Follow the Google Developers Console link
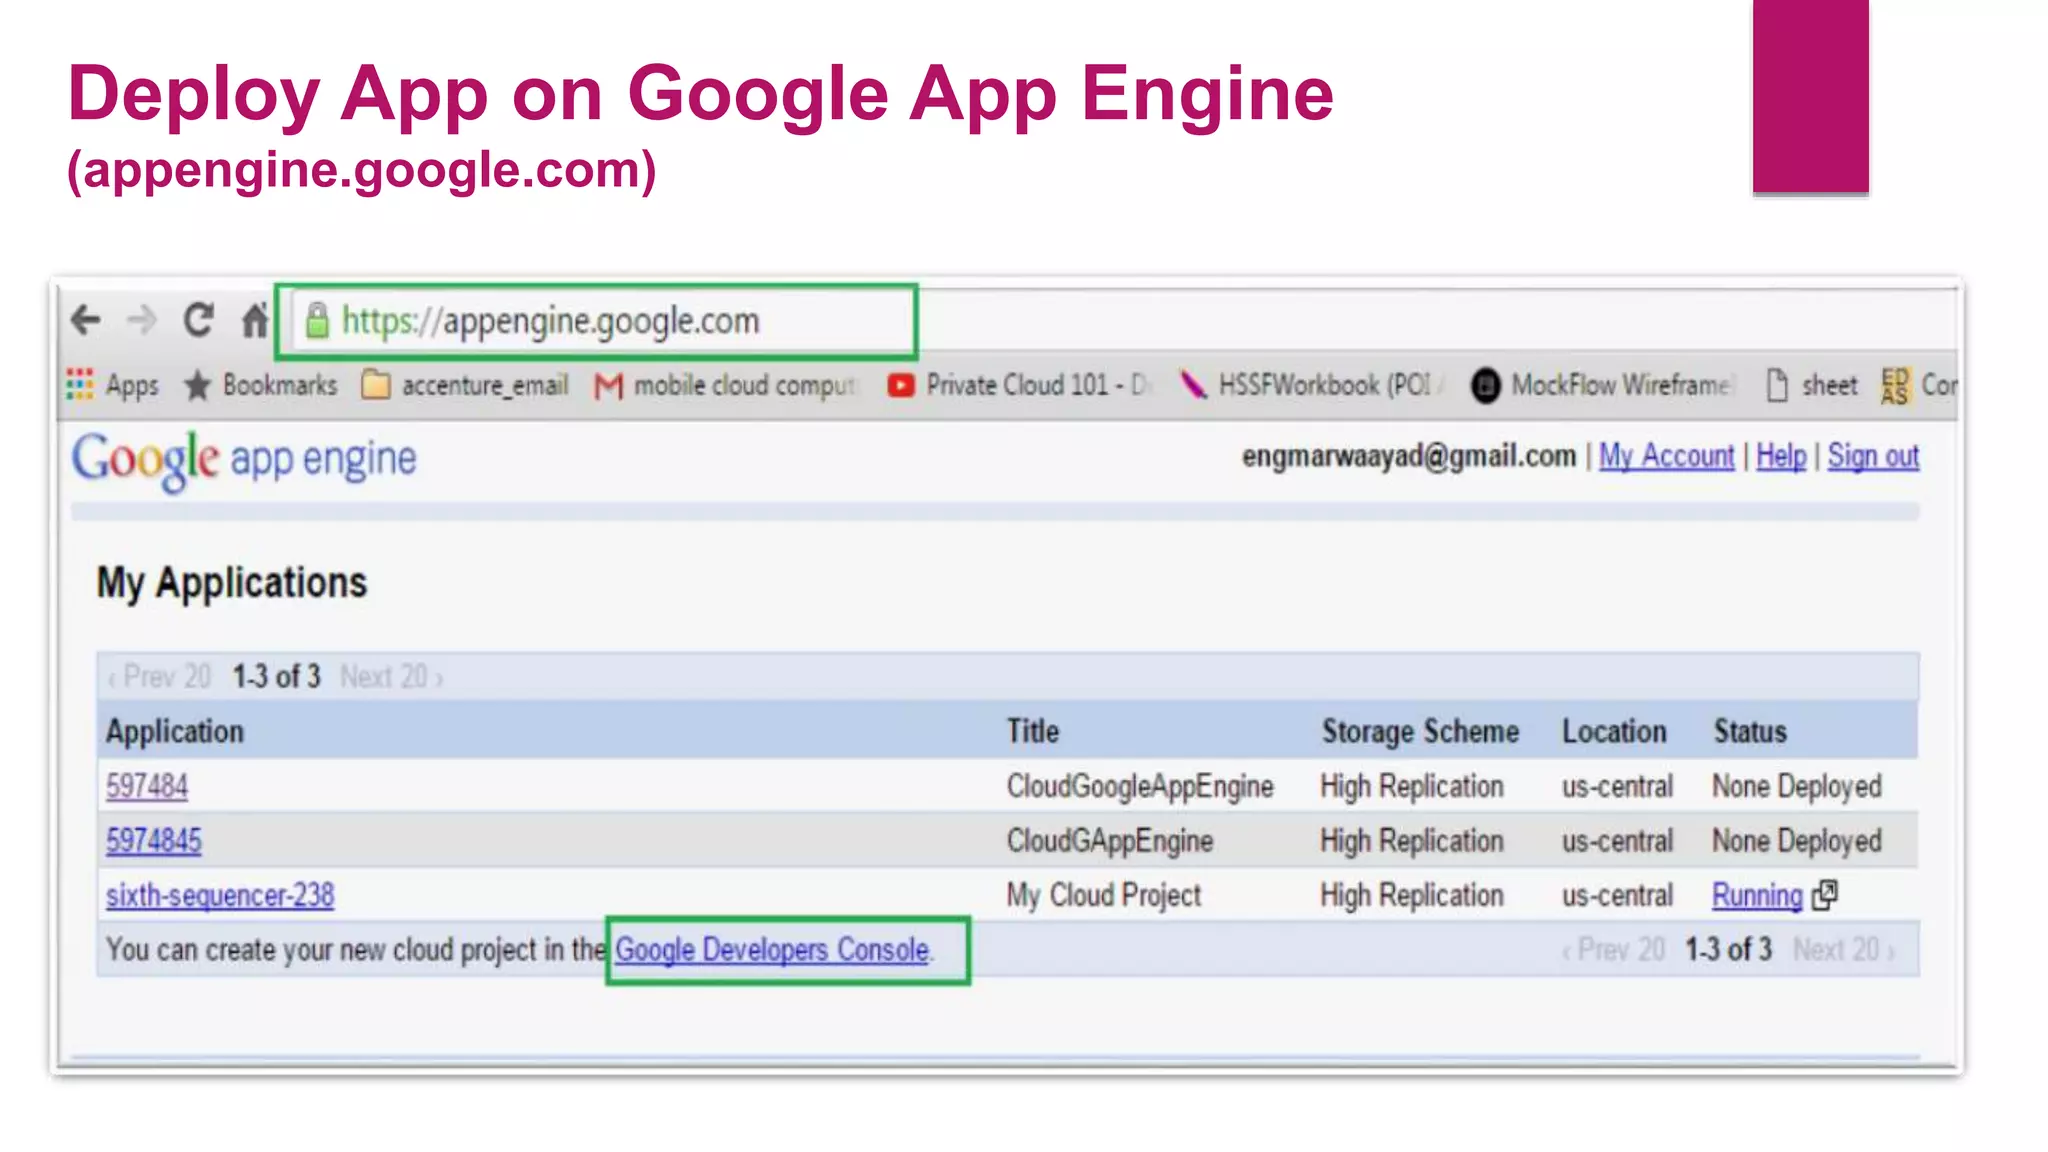The width and height of the screenshot is (2048, 1152). click(x=772, y=949)
